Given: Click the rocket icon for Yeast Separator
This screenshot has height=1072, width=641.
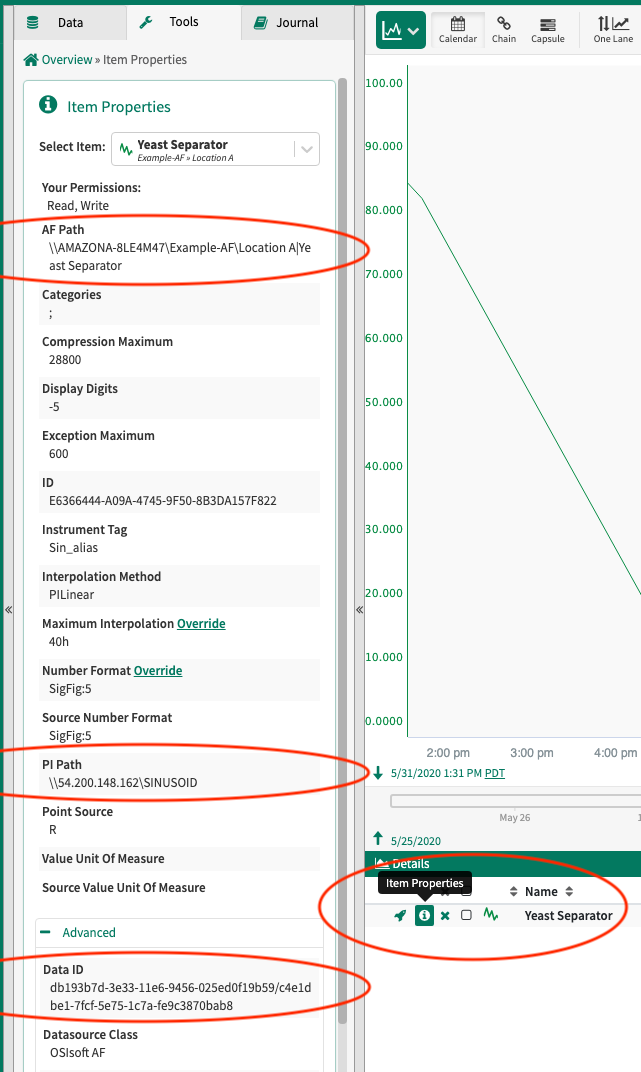Looking at the screenshot, I should [401, 915].
